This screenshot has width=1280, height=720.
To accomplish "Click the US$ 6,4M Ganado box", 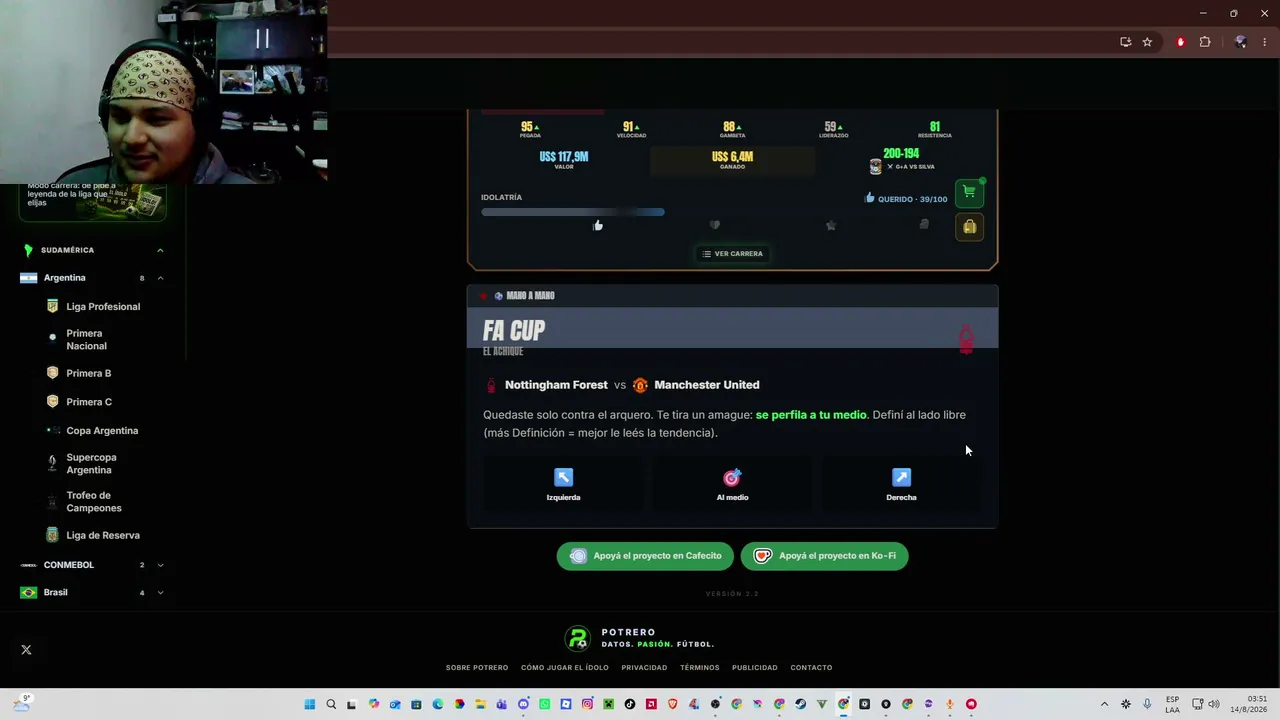I will tap(732, 160).
